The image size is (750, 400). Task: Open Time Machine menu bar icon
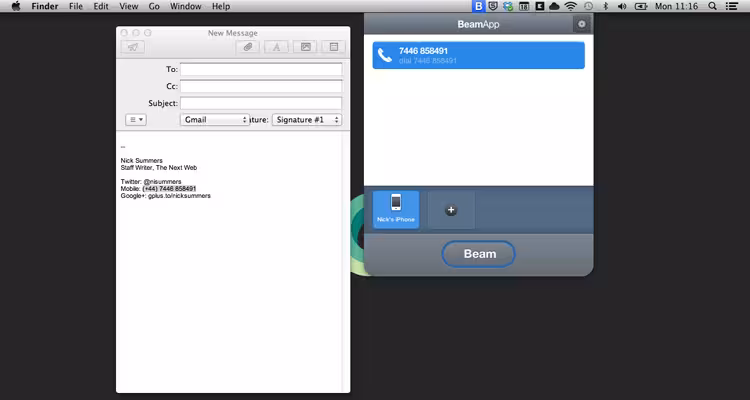tap(588, 6)
